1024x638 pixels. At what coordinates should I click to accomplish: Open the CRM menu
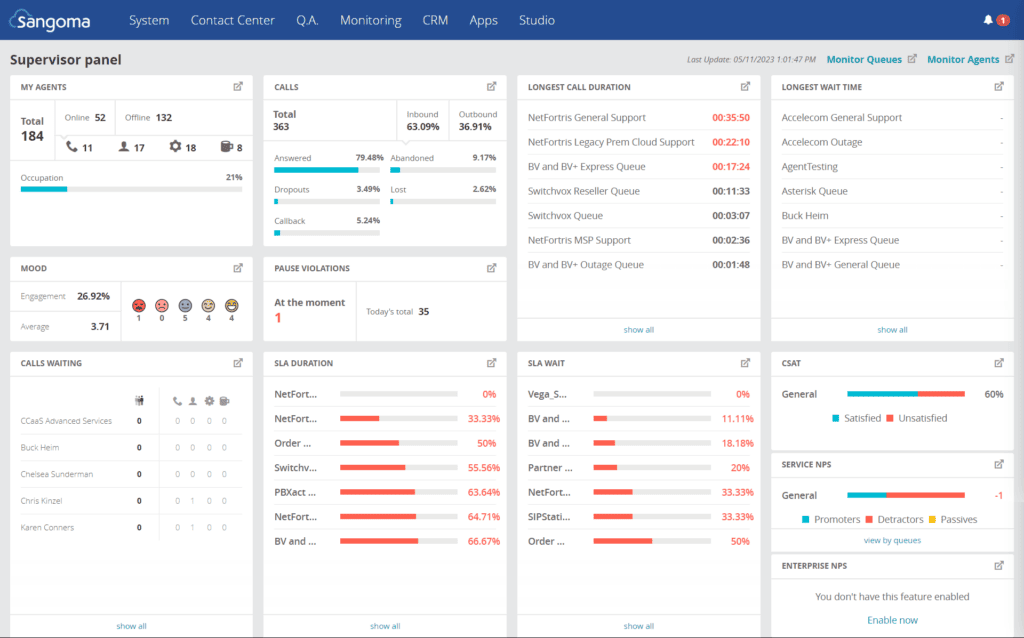[435, 20]
